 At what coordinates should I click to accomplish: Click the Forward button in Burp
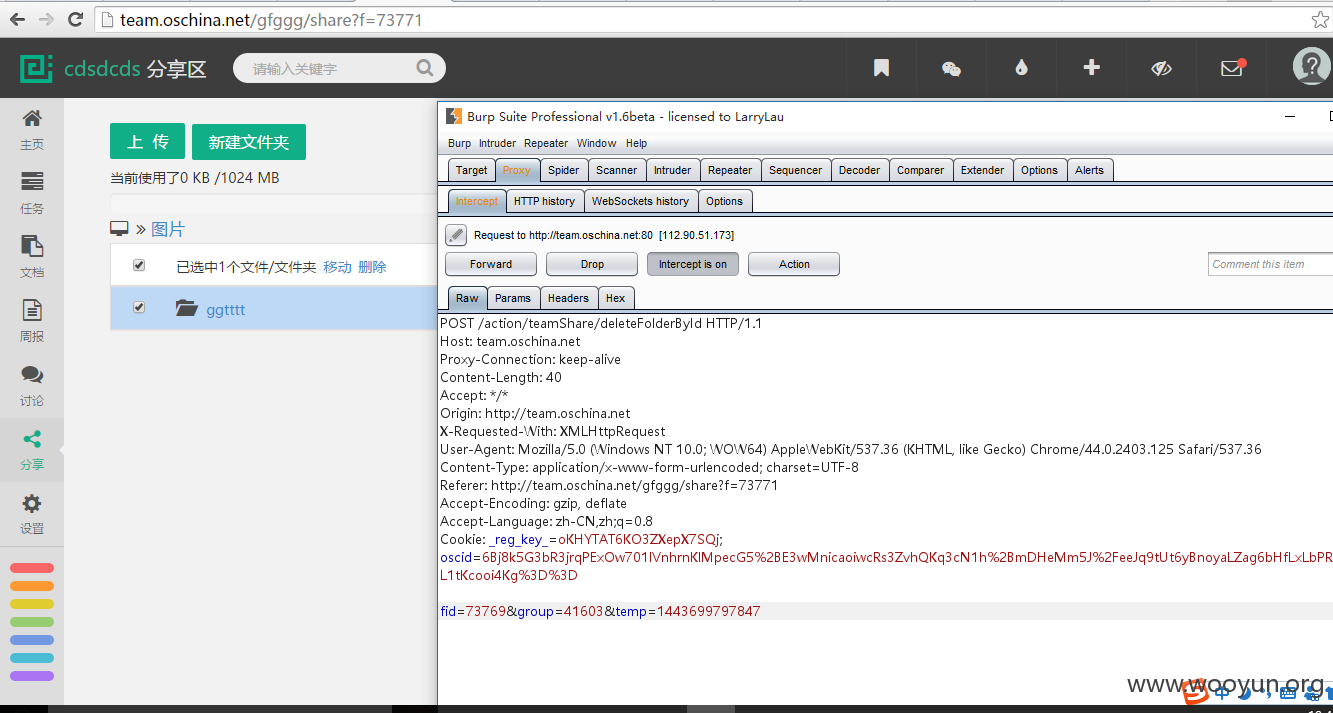coord(491,264)
